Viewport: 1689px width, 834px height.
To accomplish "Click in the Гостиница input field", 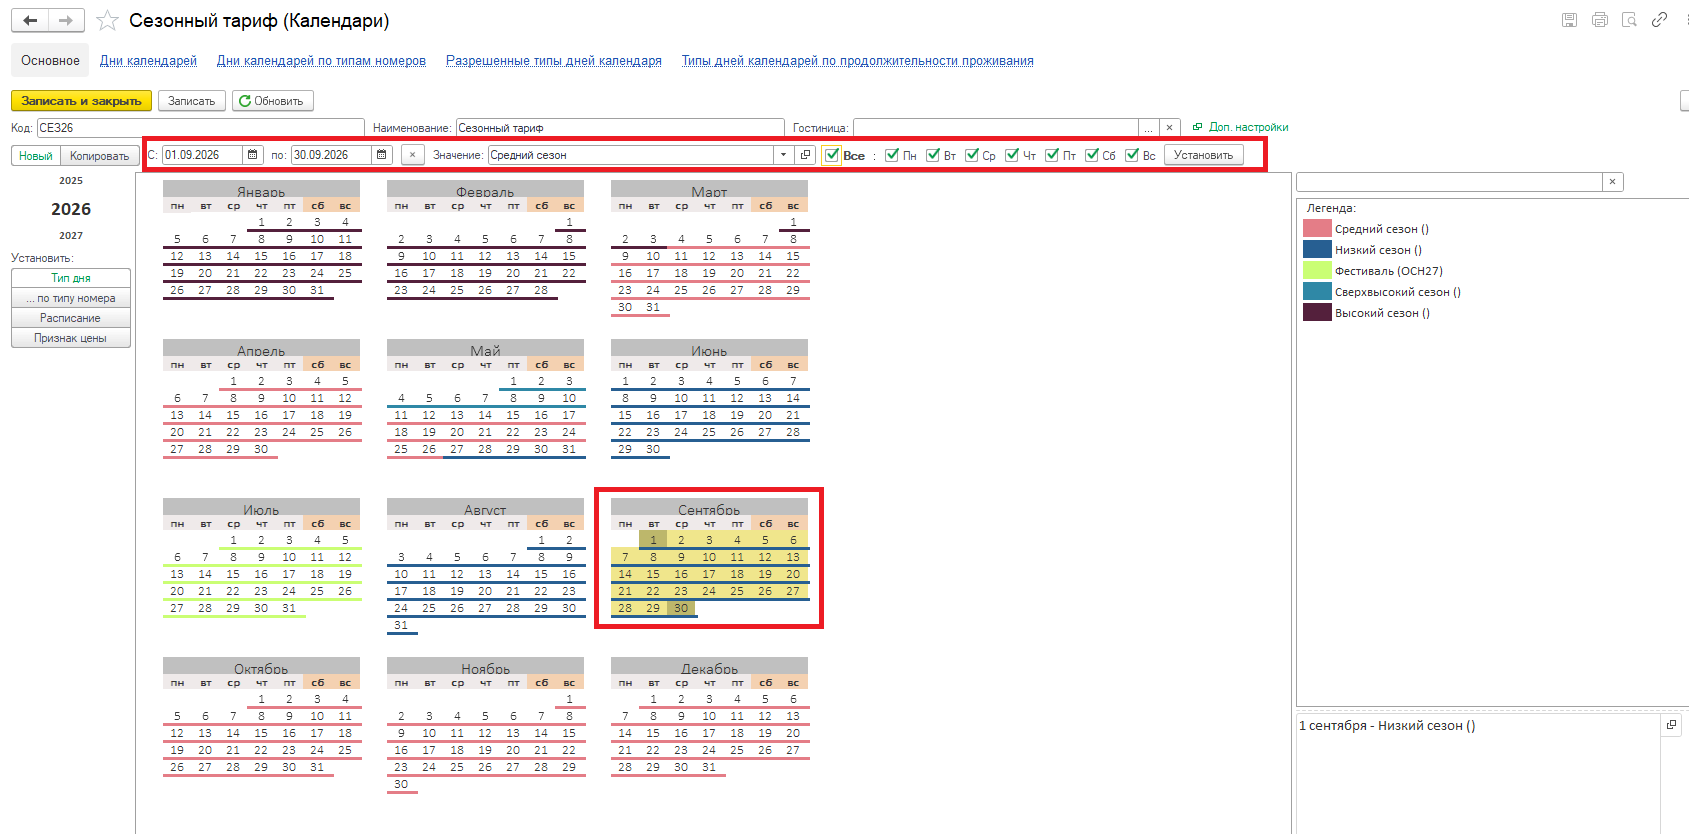I will 995,128.
